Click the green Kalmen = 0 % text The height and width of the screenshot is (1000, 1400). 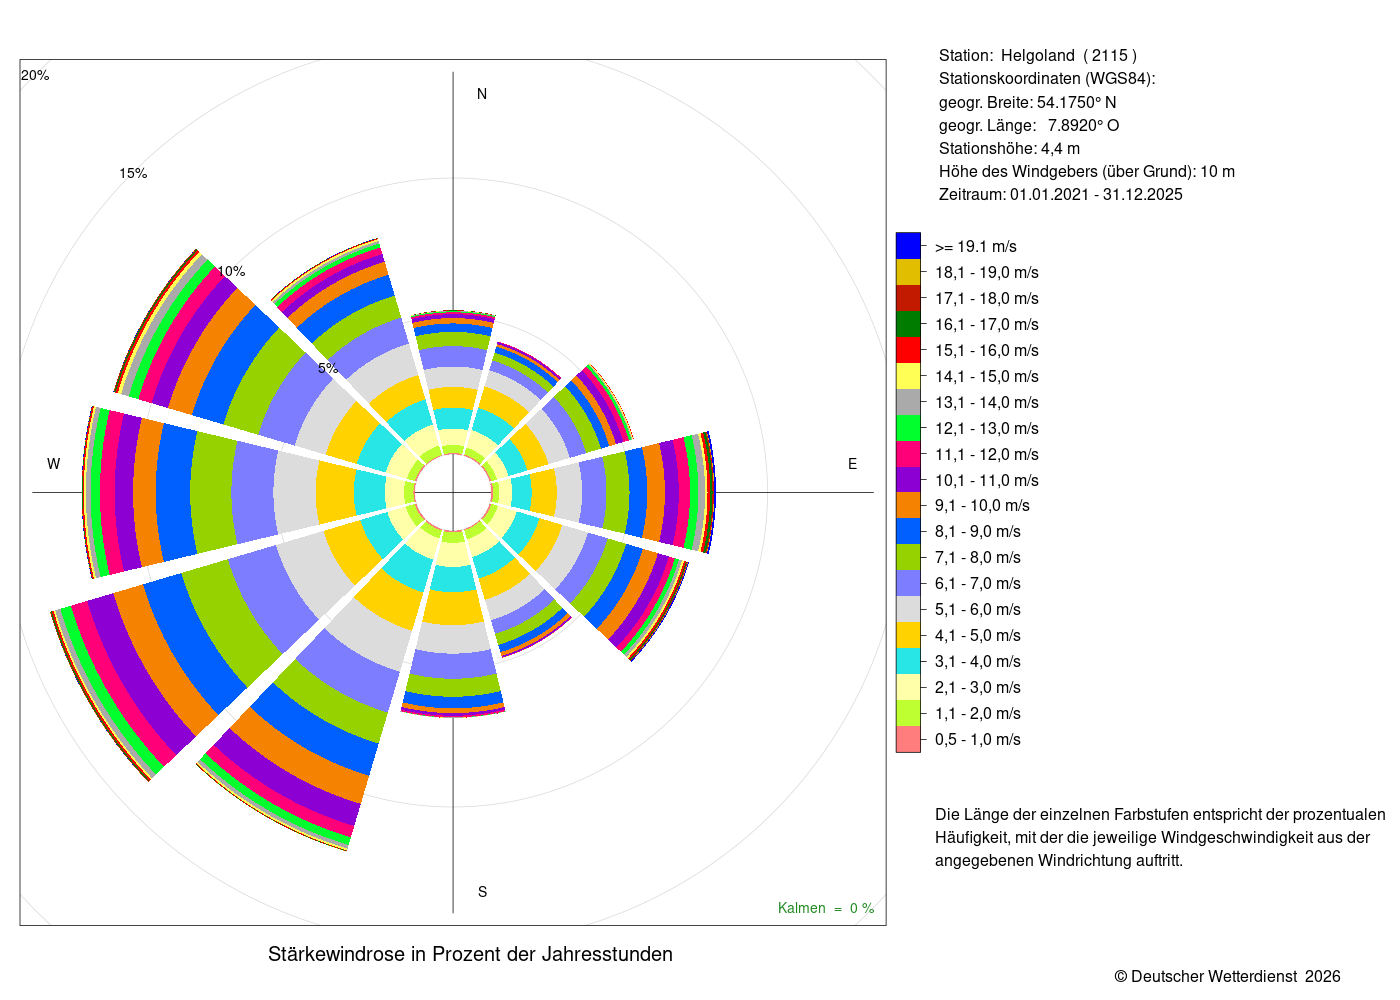click(x=826, y=908)
